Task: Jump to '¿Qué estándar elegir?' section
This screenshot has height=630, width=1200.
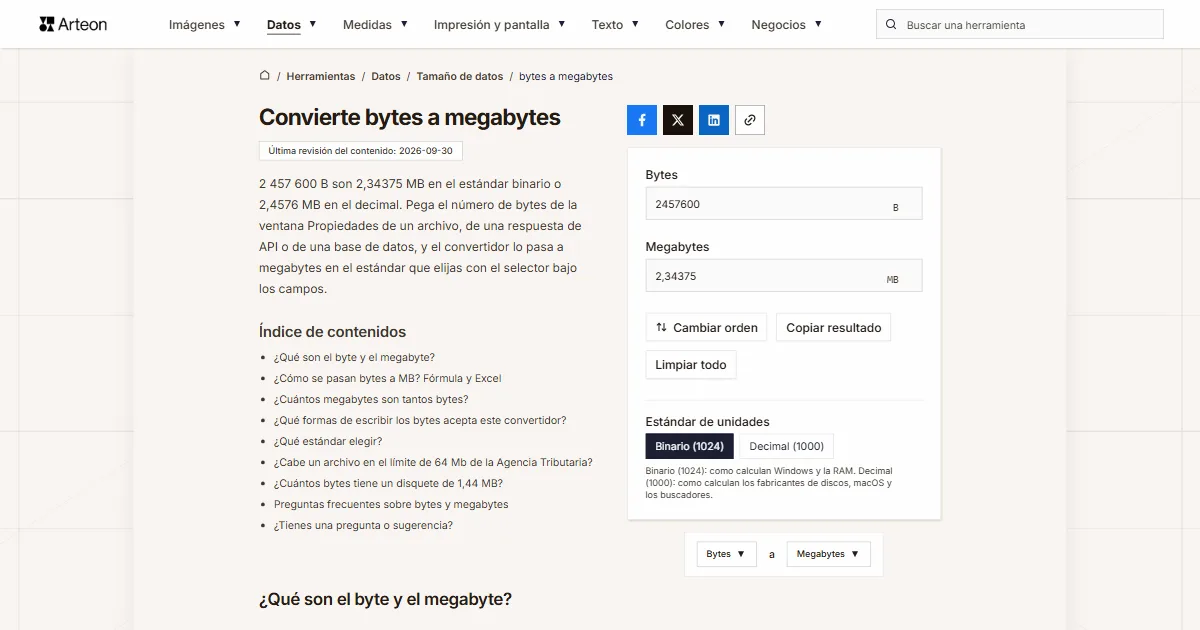Action: click(328, 442)
